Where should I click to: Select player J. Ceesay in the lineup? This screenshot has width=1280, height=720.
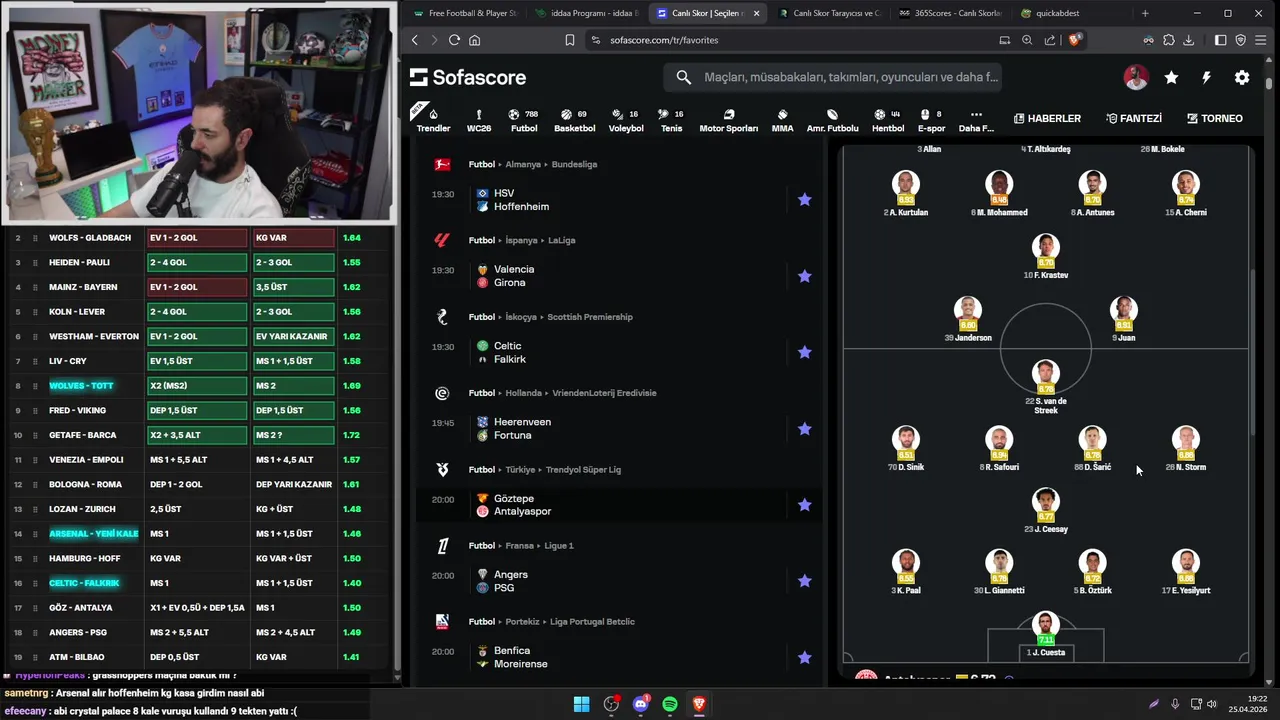[1045, 510]
